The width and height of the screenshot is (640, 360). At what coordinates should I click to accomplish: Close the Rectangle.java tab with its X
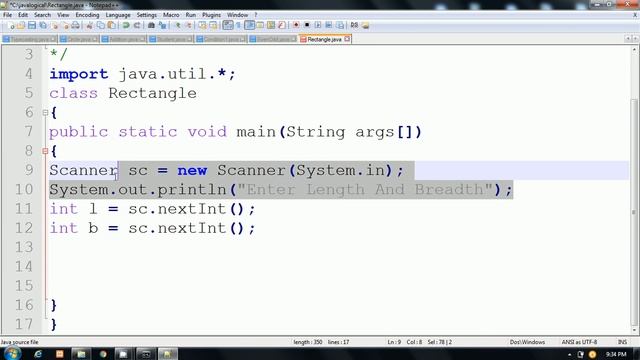[347, 39]
